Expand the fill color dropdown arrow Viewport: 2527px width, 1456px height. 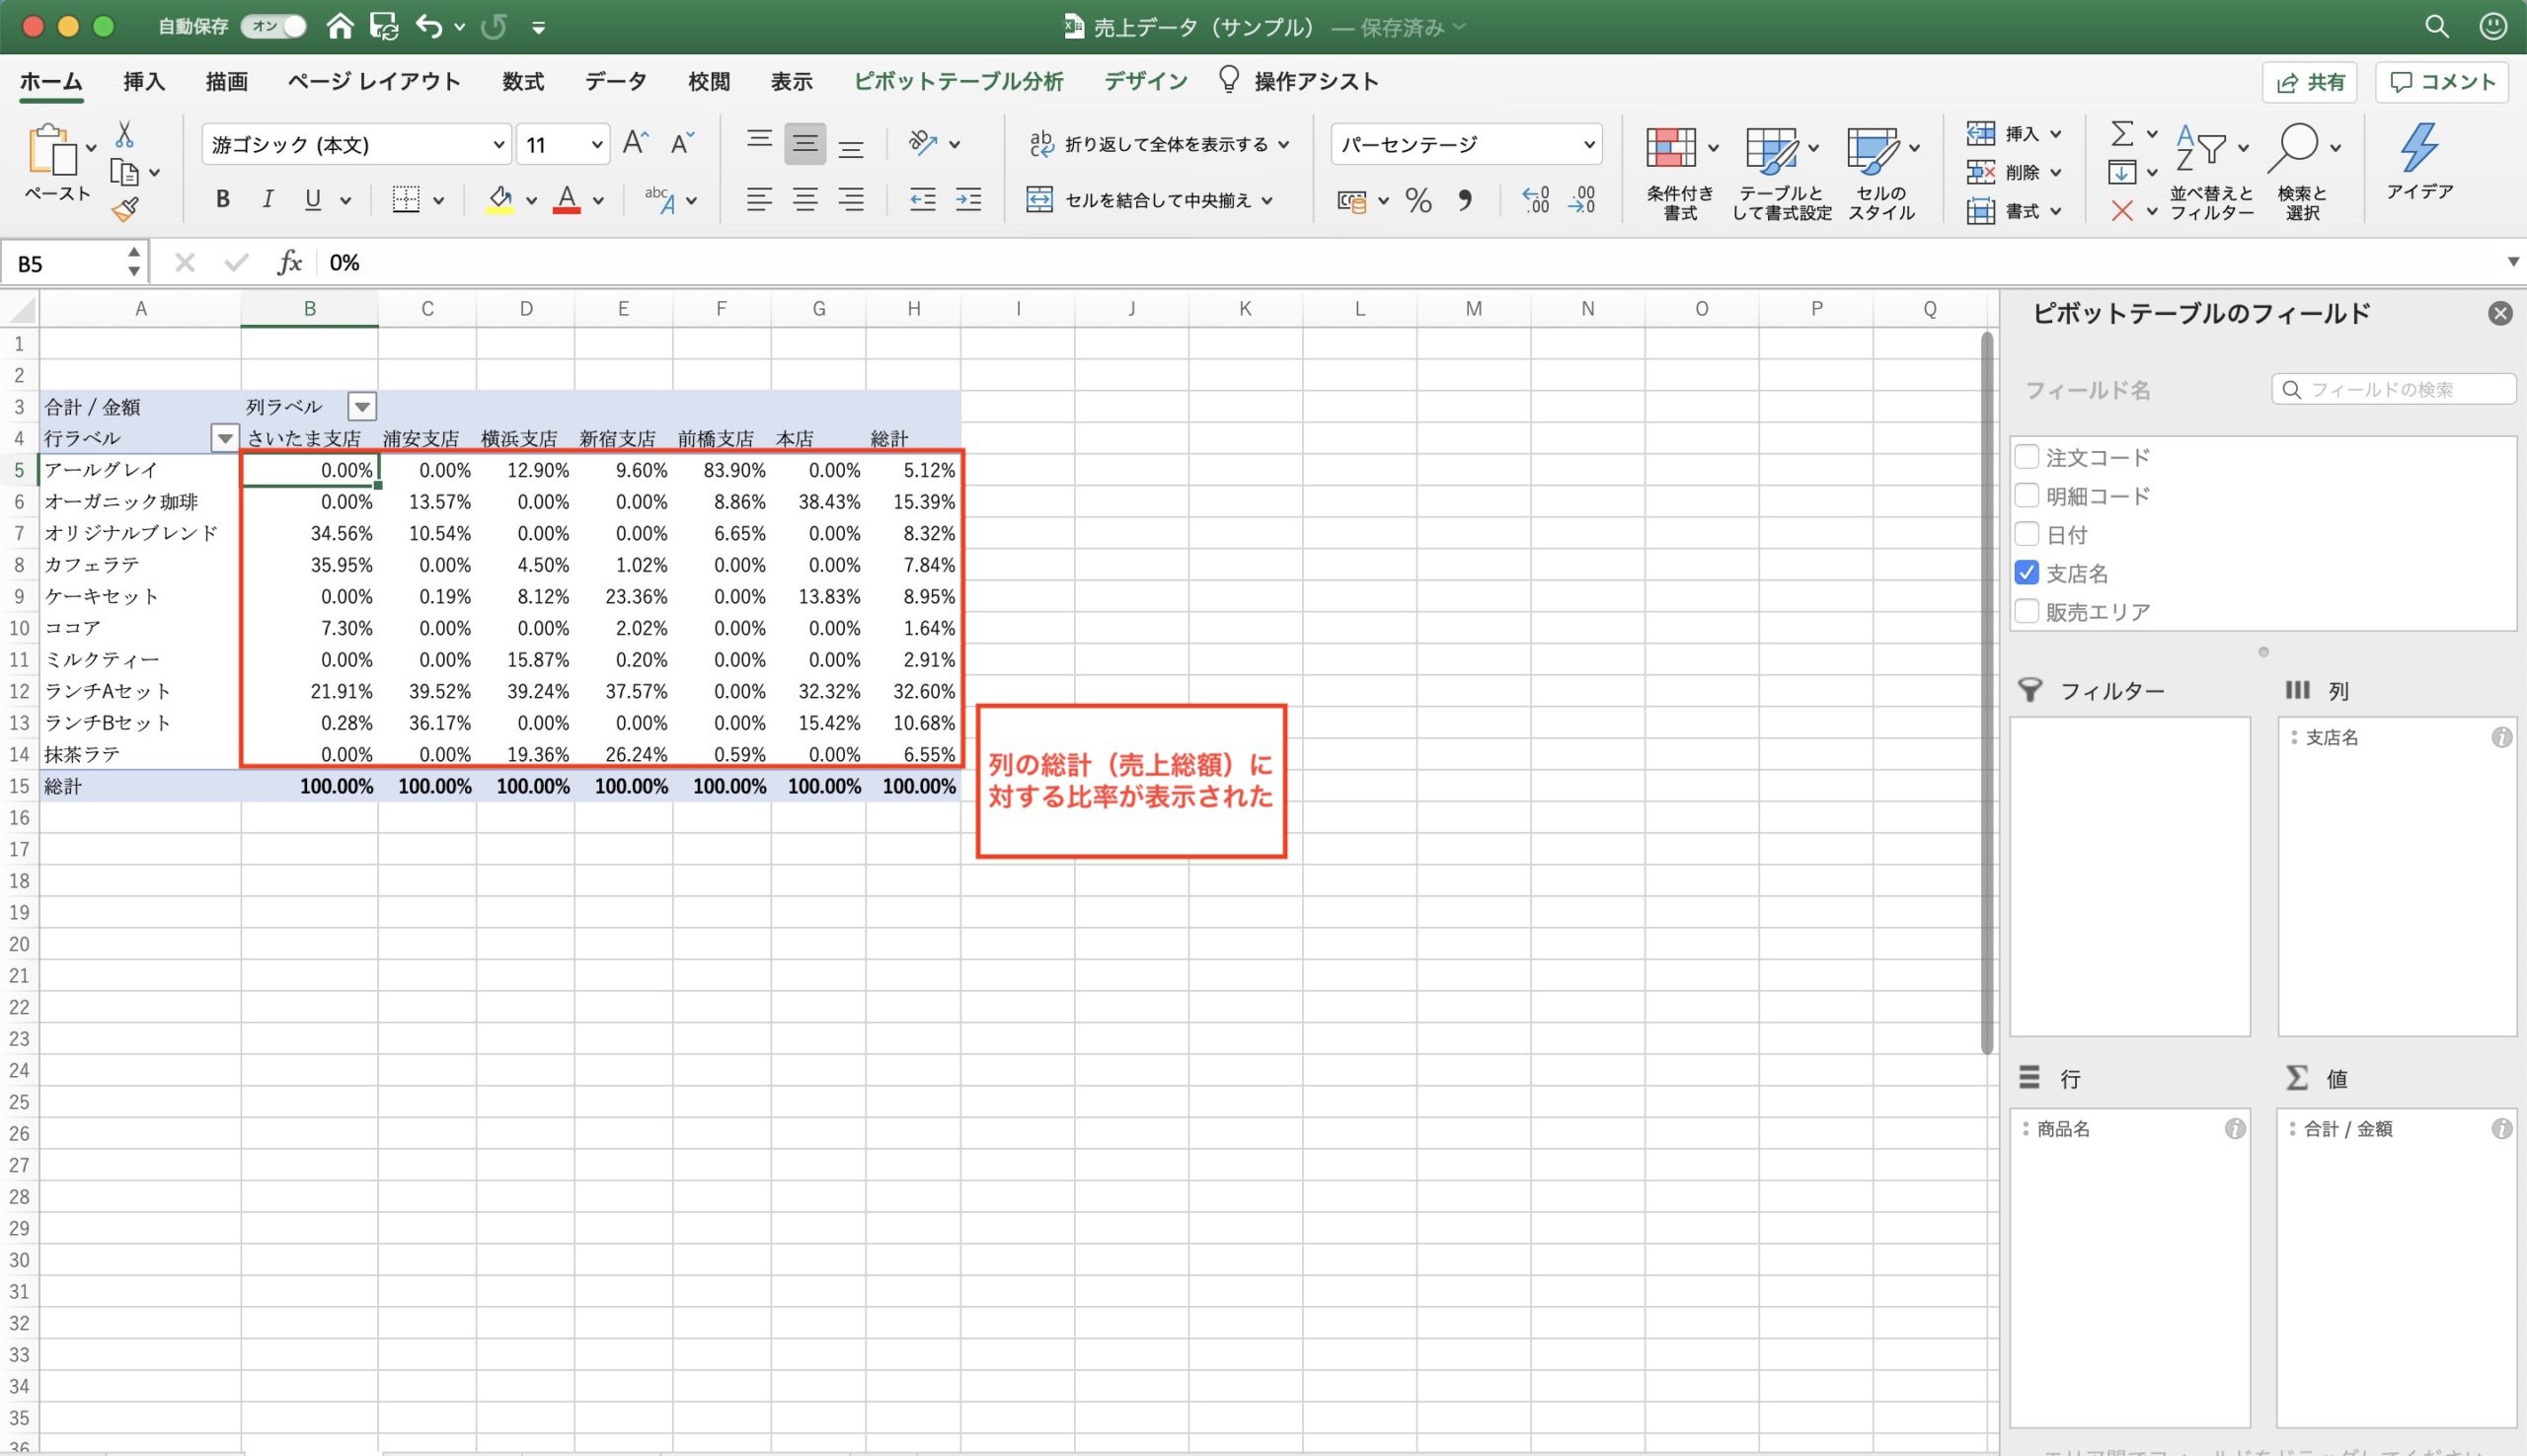(531, 200)
